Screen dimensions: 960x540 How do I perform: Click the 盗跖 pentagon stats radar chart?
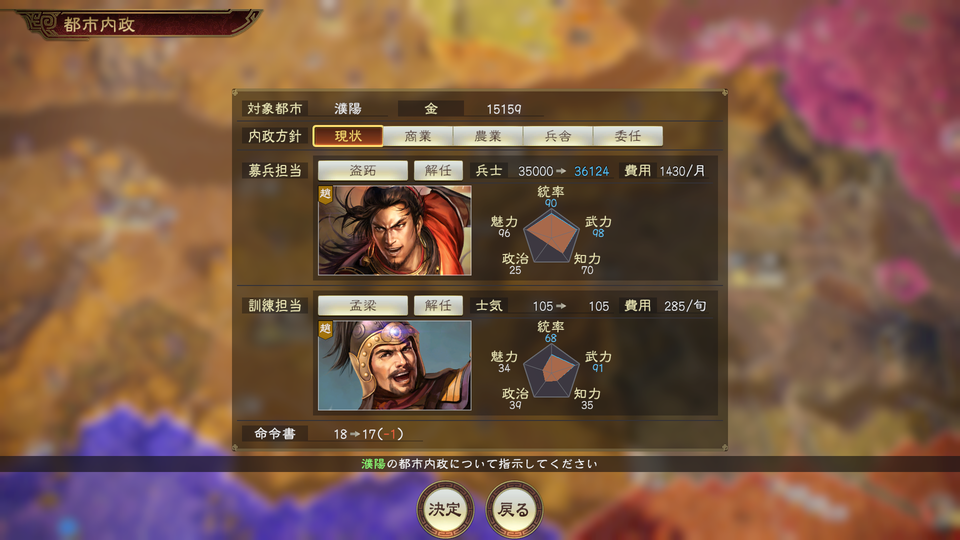[551, 236]
